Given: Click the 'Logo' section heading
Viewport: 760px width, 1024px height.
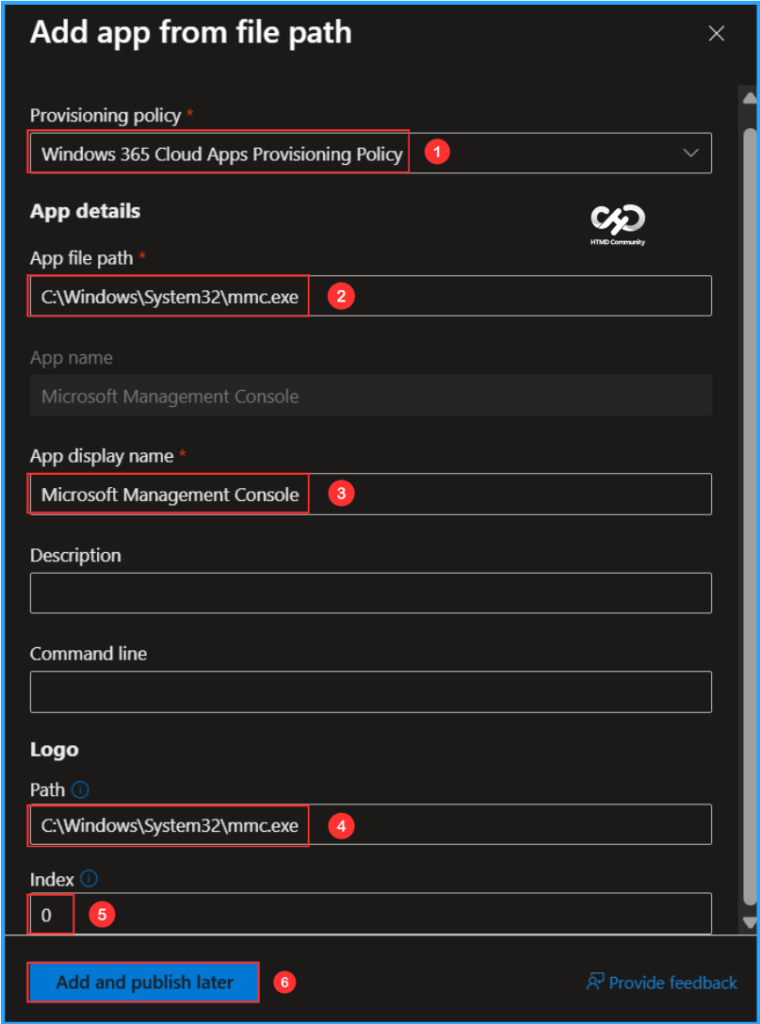Looking at the screenshot, I should 54,750.
